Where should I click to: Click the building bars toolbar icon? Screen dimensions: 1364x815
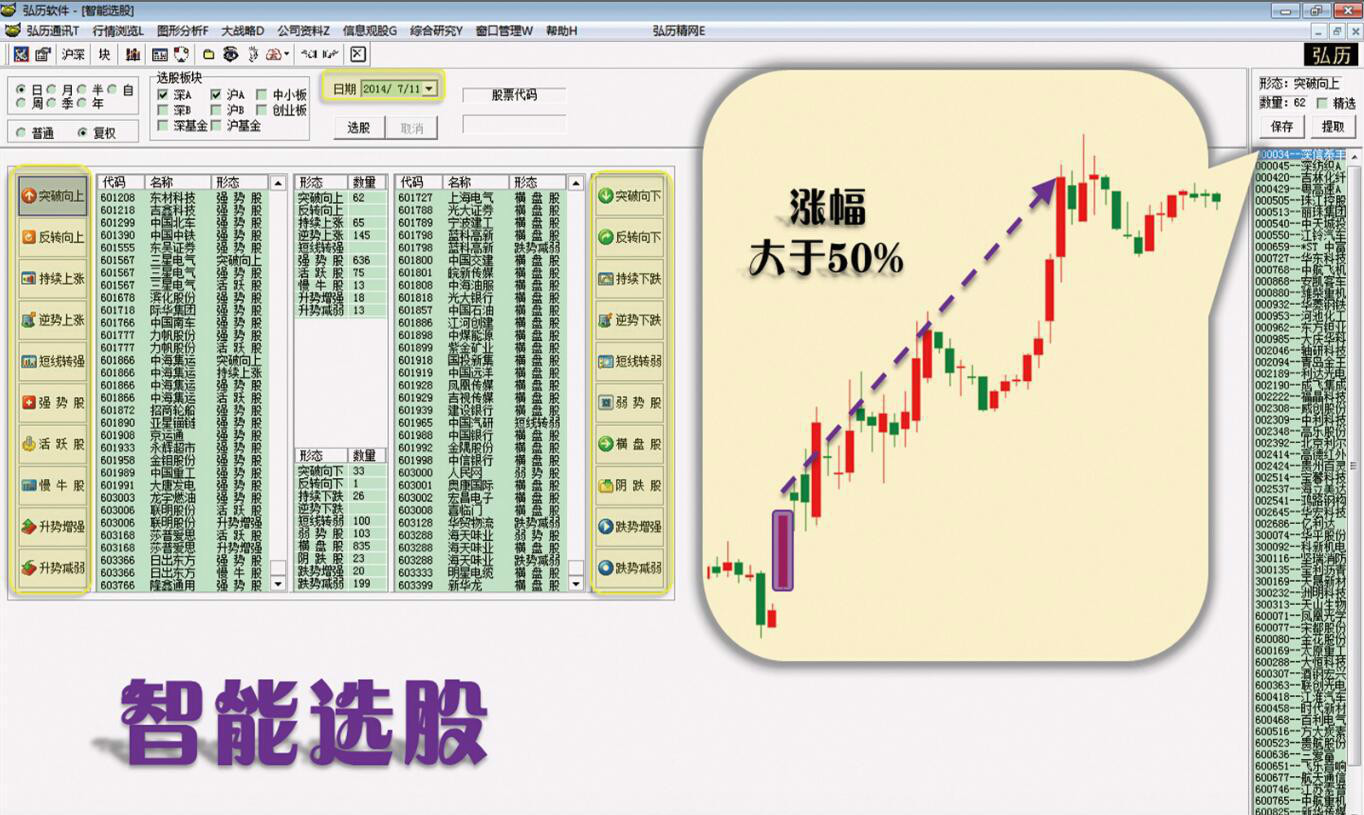coord(132,54)
